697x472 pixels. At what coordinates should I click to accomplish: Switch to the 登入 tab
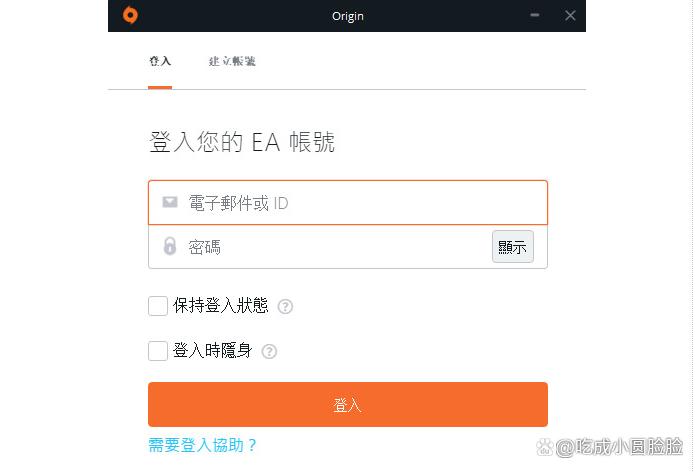160,61
